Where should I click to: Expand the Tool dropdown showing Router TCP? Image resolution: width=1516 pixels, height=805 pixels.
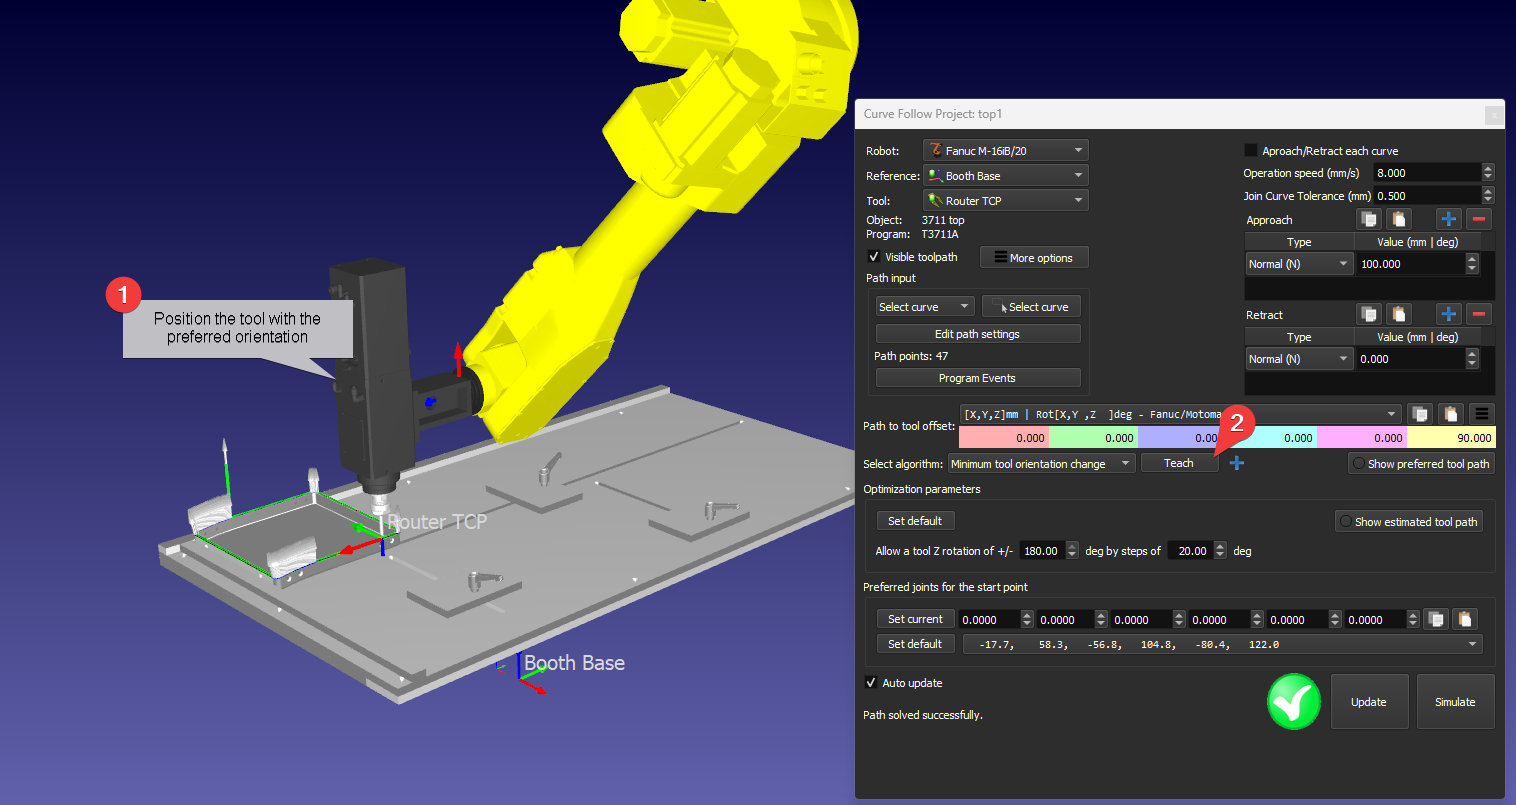point(1005,201)
